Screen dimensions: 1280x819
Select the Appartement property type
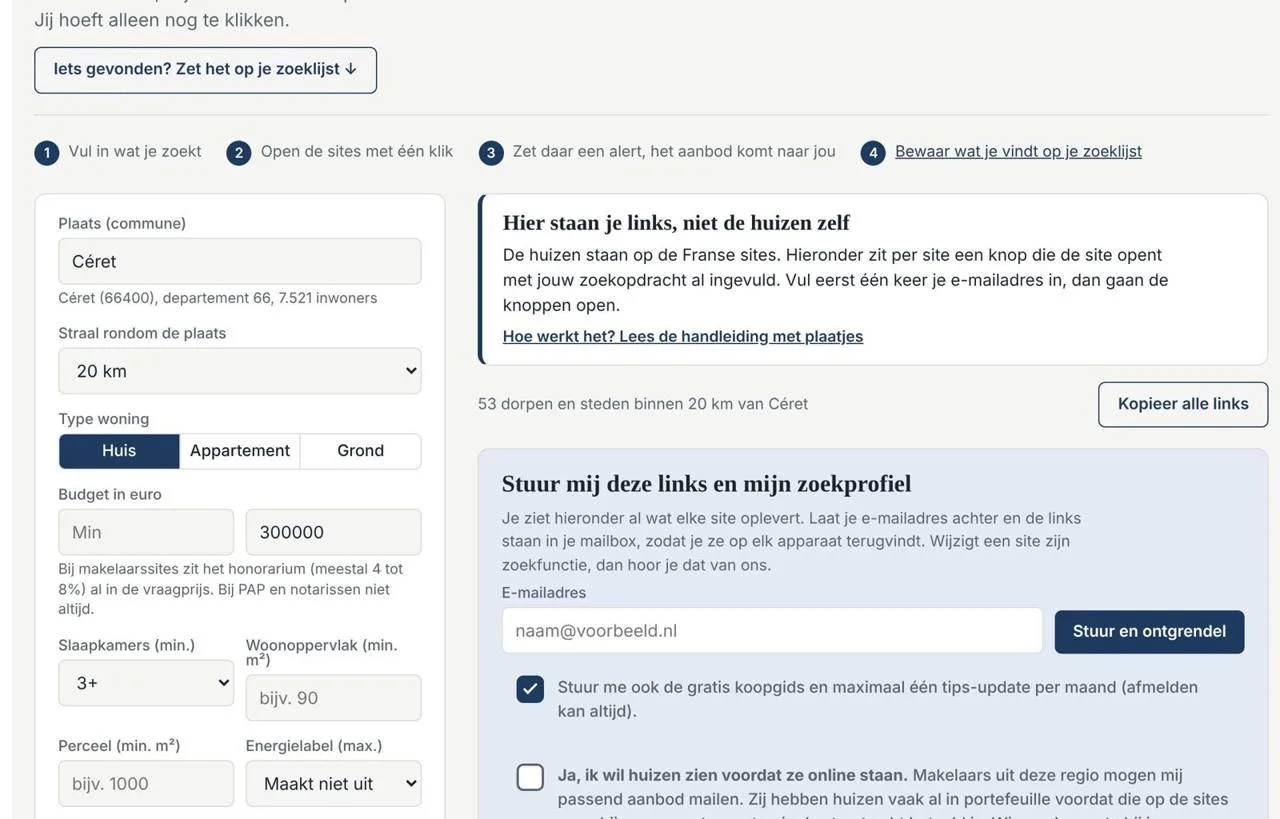240,451
